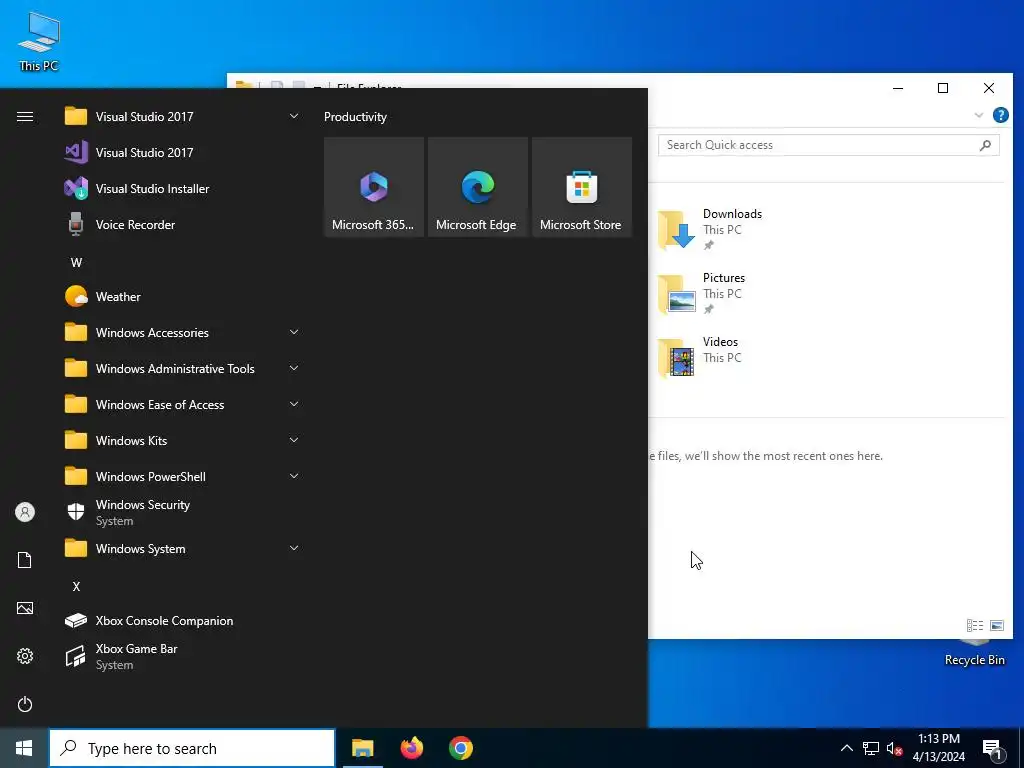Viewport: 1024px width, 768px height.
Task: Click the Productivity group title
Action: click(355, 117)
